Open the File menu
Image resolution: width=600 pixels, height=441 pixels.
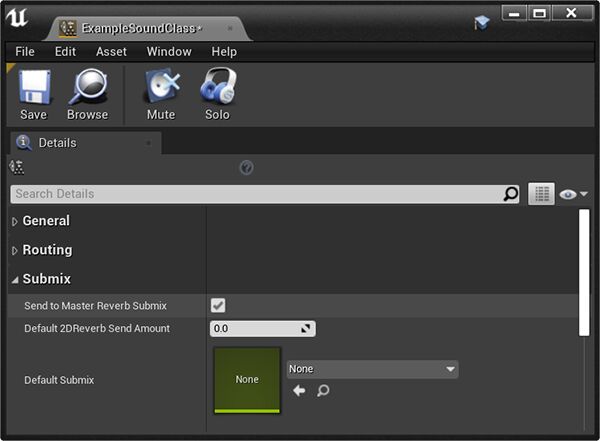coord(25,52)
